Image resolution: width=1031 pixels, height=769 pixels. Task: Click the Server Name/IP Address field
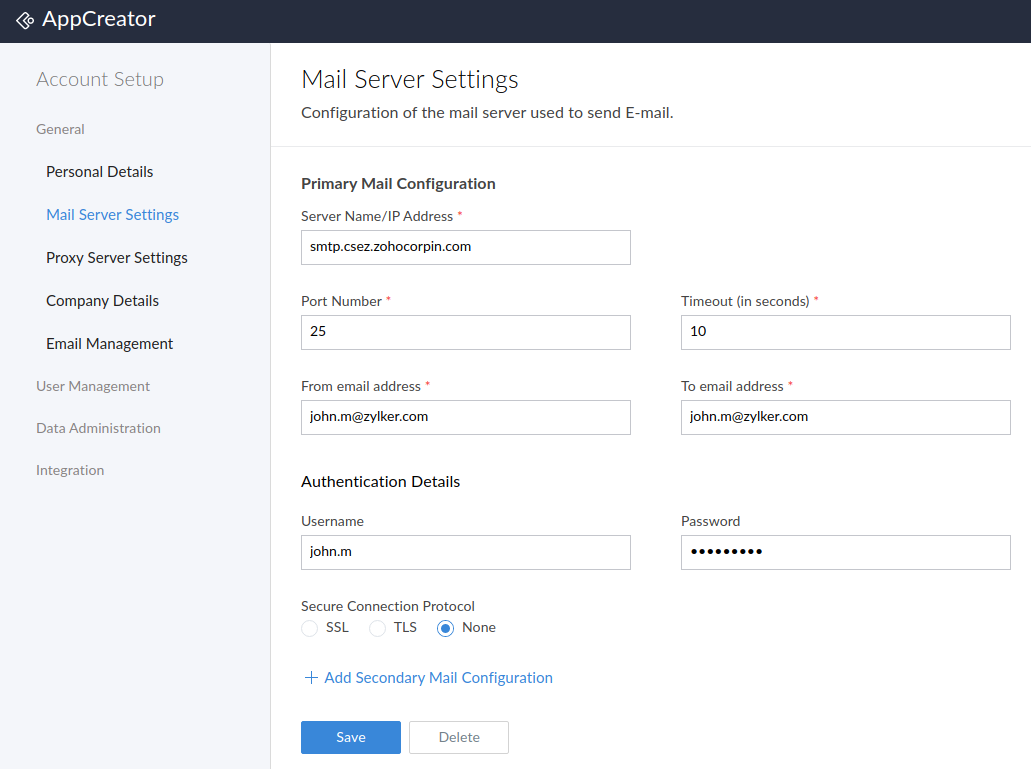pyautogui.click(x=465, y=247)
